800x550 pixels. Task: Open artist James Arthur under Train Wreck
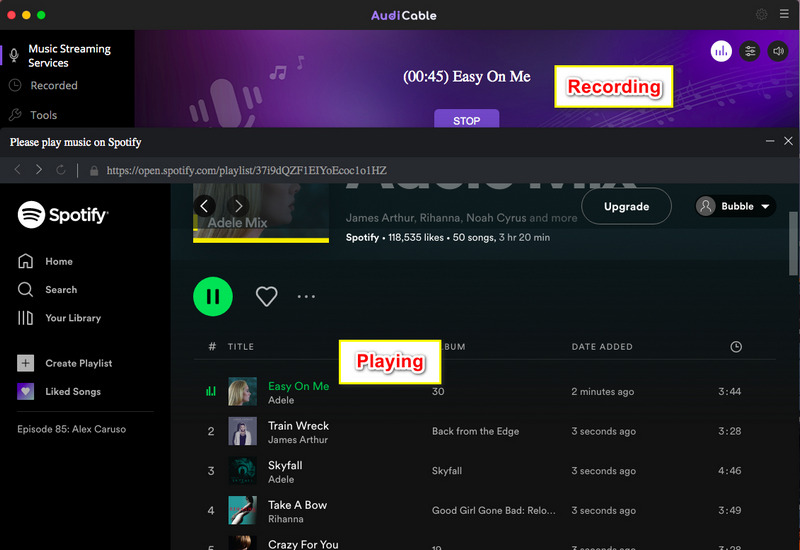[x=298, y=440]
